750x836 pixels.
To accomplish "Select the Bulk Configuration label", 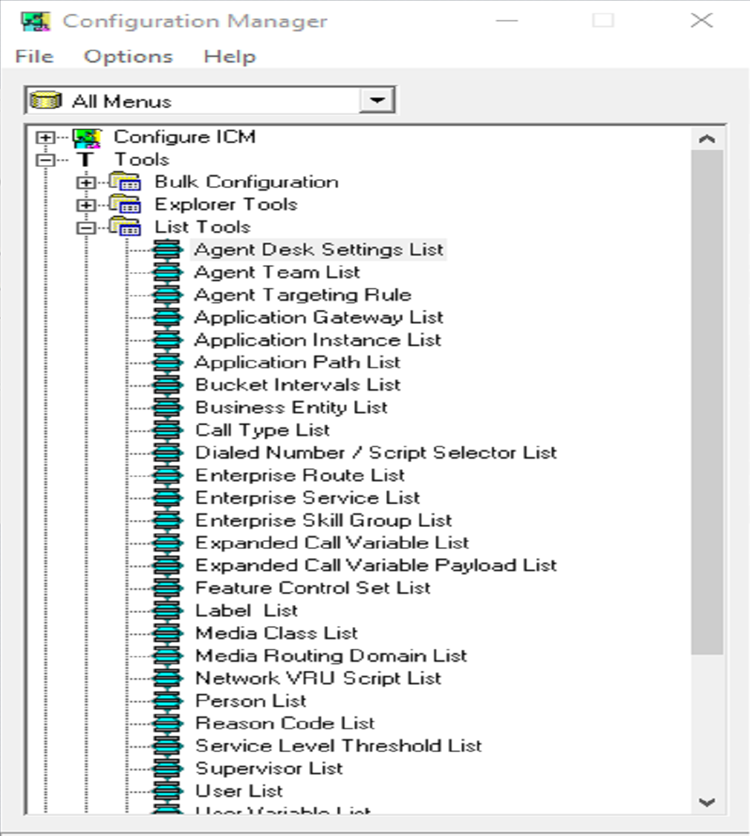I will 246,182.
